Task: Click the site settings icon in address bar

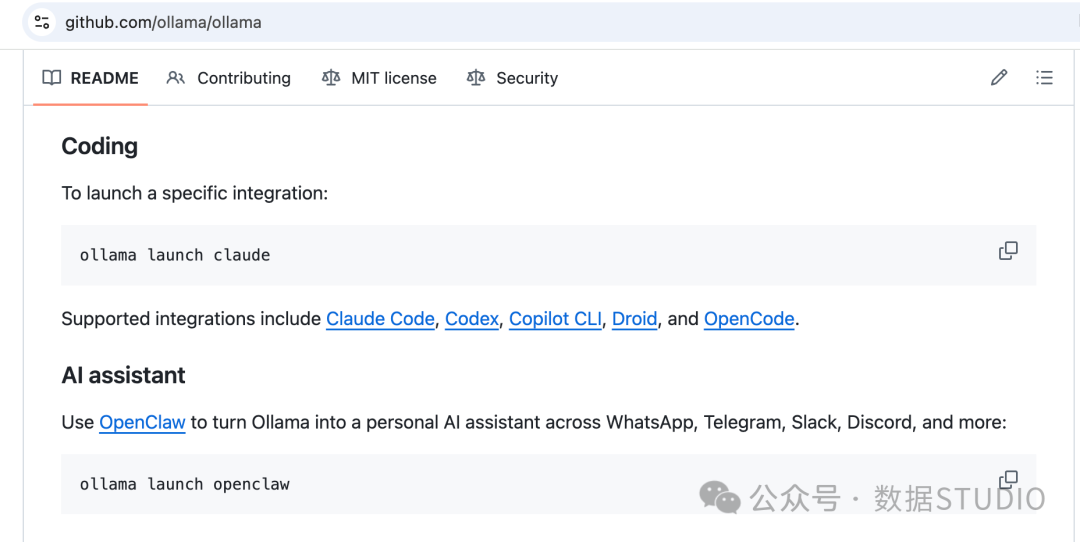Action: coord(42,22)
